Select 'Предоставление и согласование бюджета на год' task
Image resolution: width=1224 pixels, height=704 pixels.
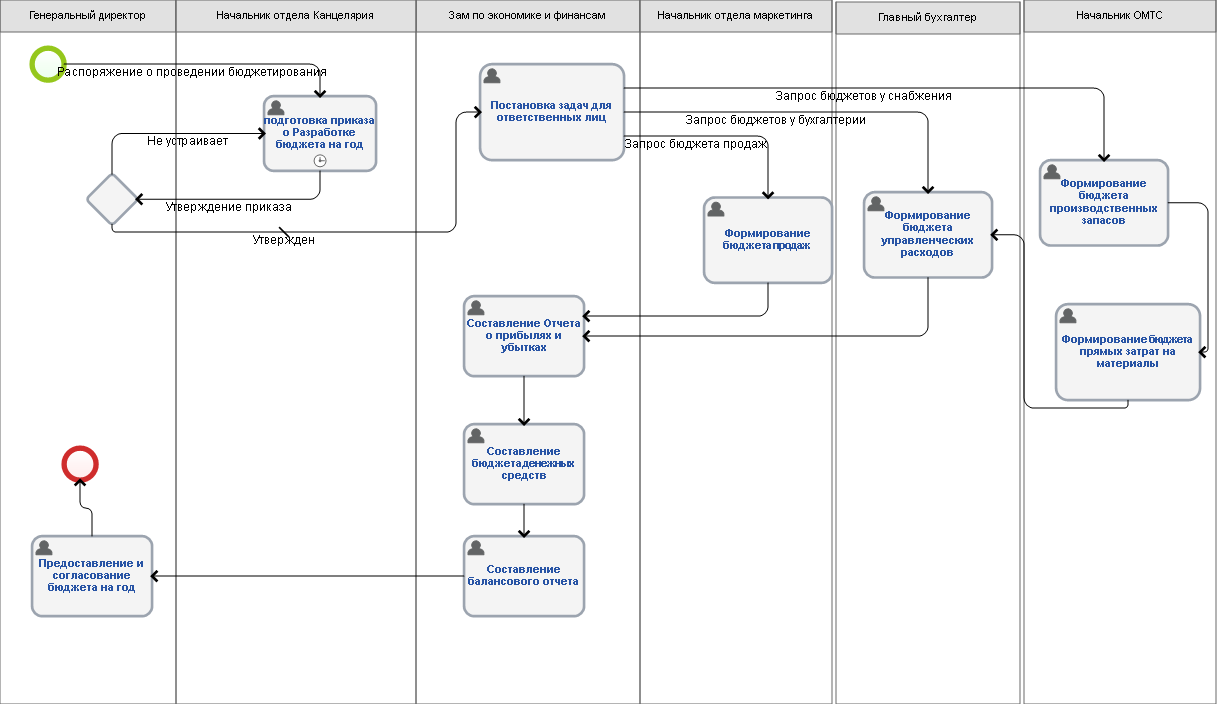point(92,576)
